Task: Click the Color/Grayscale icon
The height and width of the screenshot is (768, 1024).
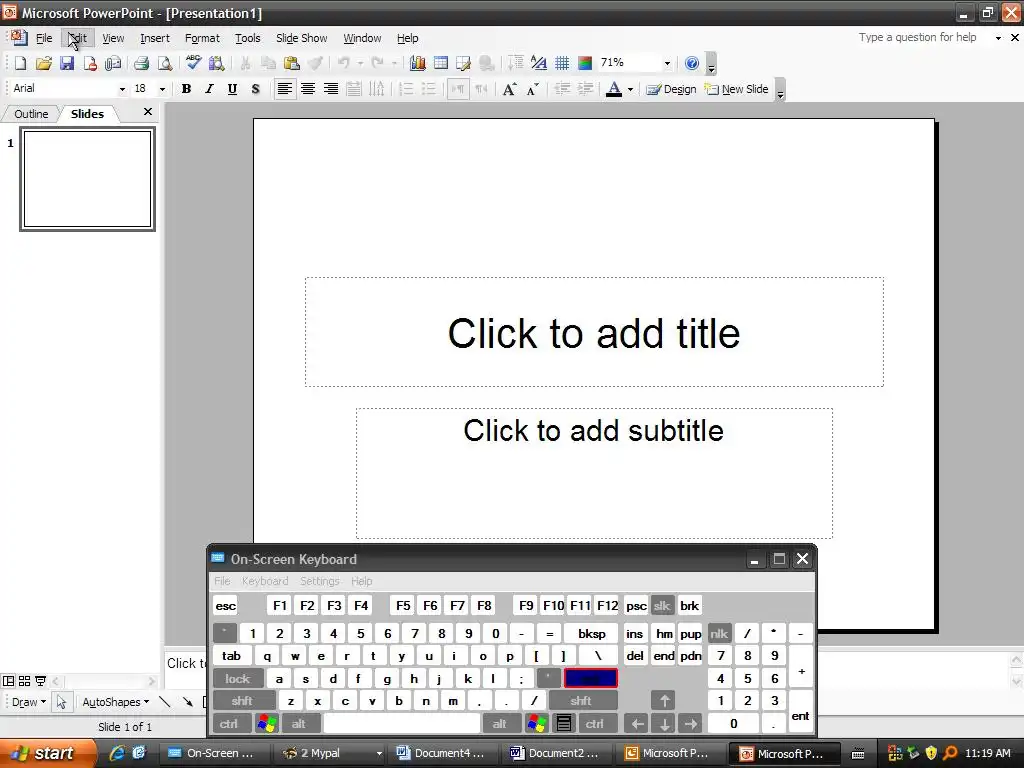Action: point(585,63)
